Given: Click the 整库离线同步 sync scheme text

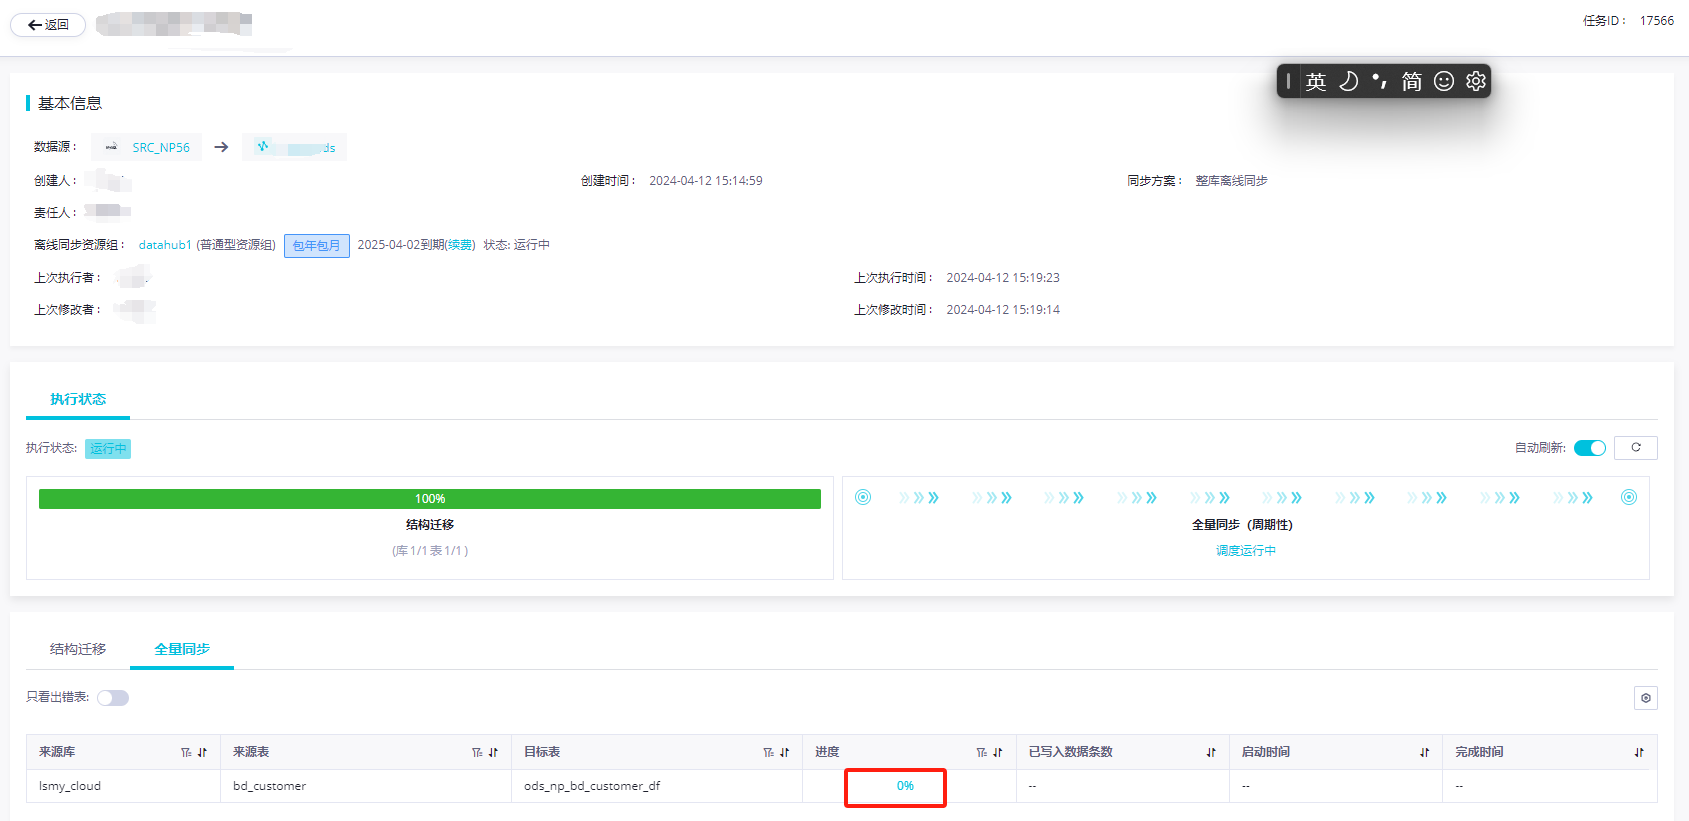Looking at the screenshot, I should (1232, 181).
